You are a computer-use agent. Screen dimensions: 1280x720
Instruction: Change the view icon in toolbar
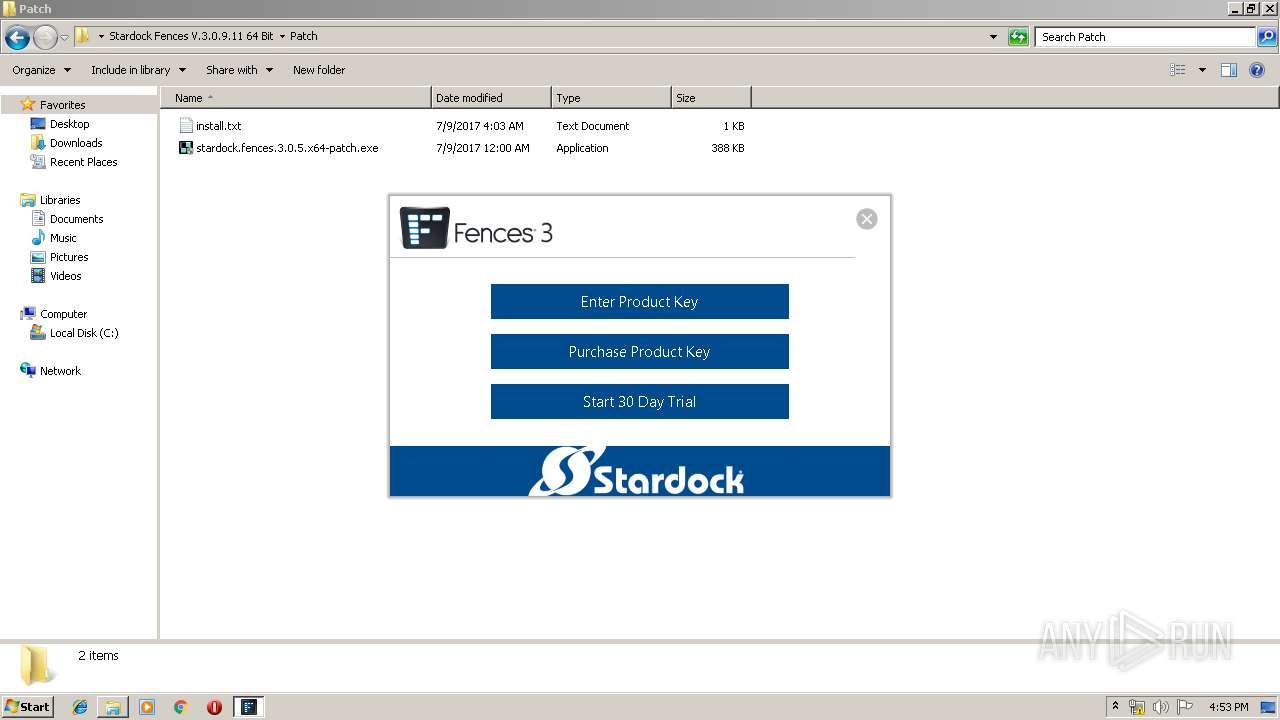[1178, 70]
